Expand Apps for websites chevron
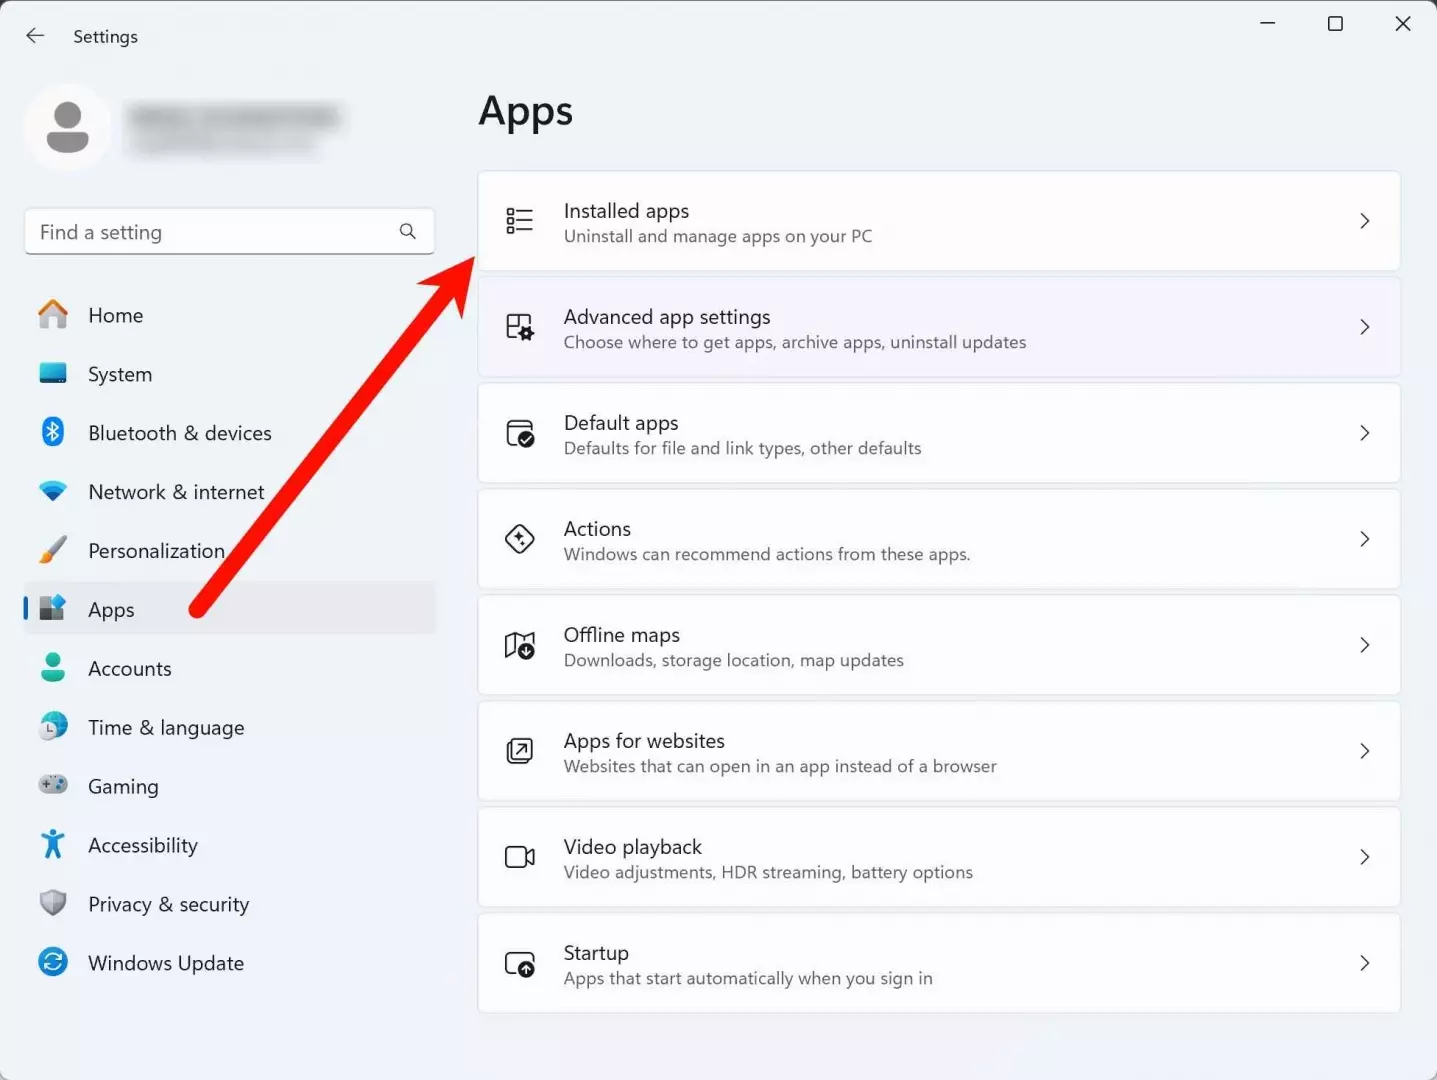 pyautogui.click(x=1365, y=751)
